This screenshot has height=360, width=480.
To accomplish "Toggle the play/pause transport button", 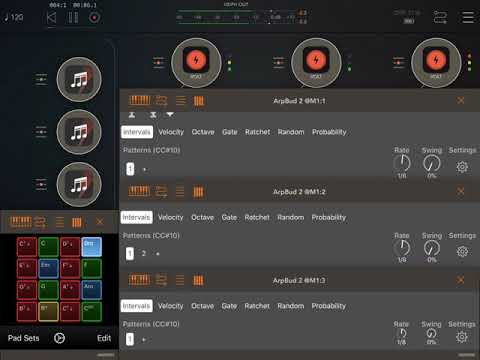I will click(73, 17).
